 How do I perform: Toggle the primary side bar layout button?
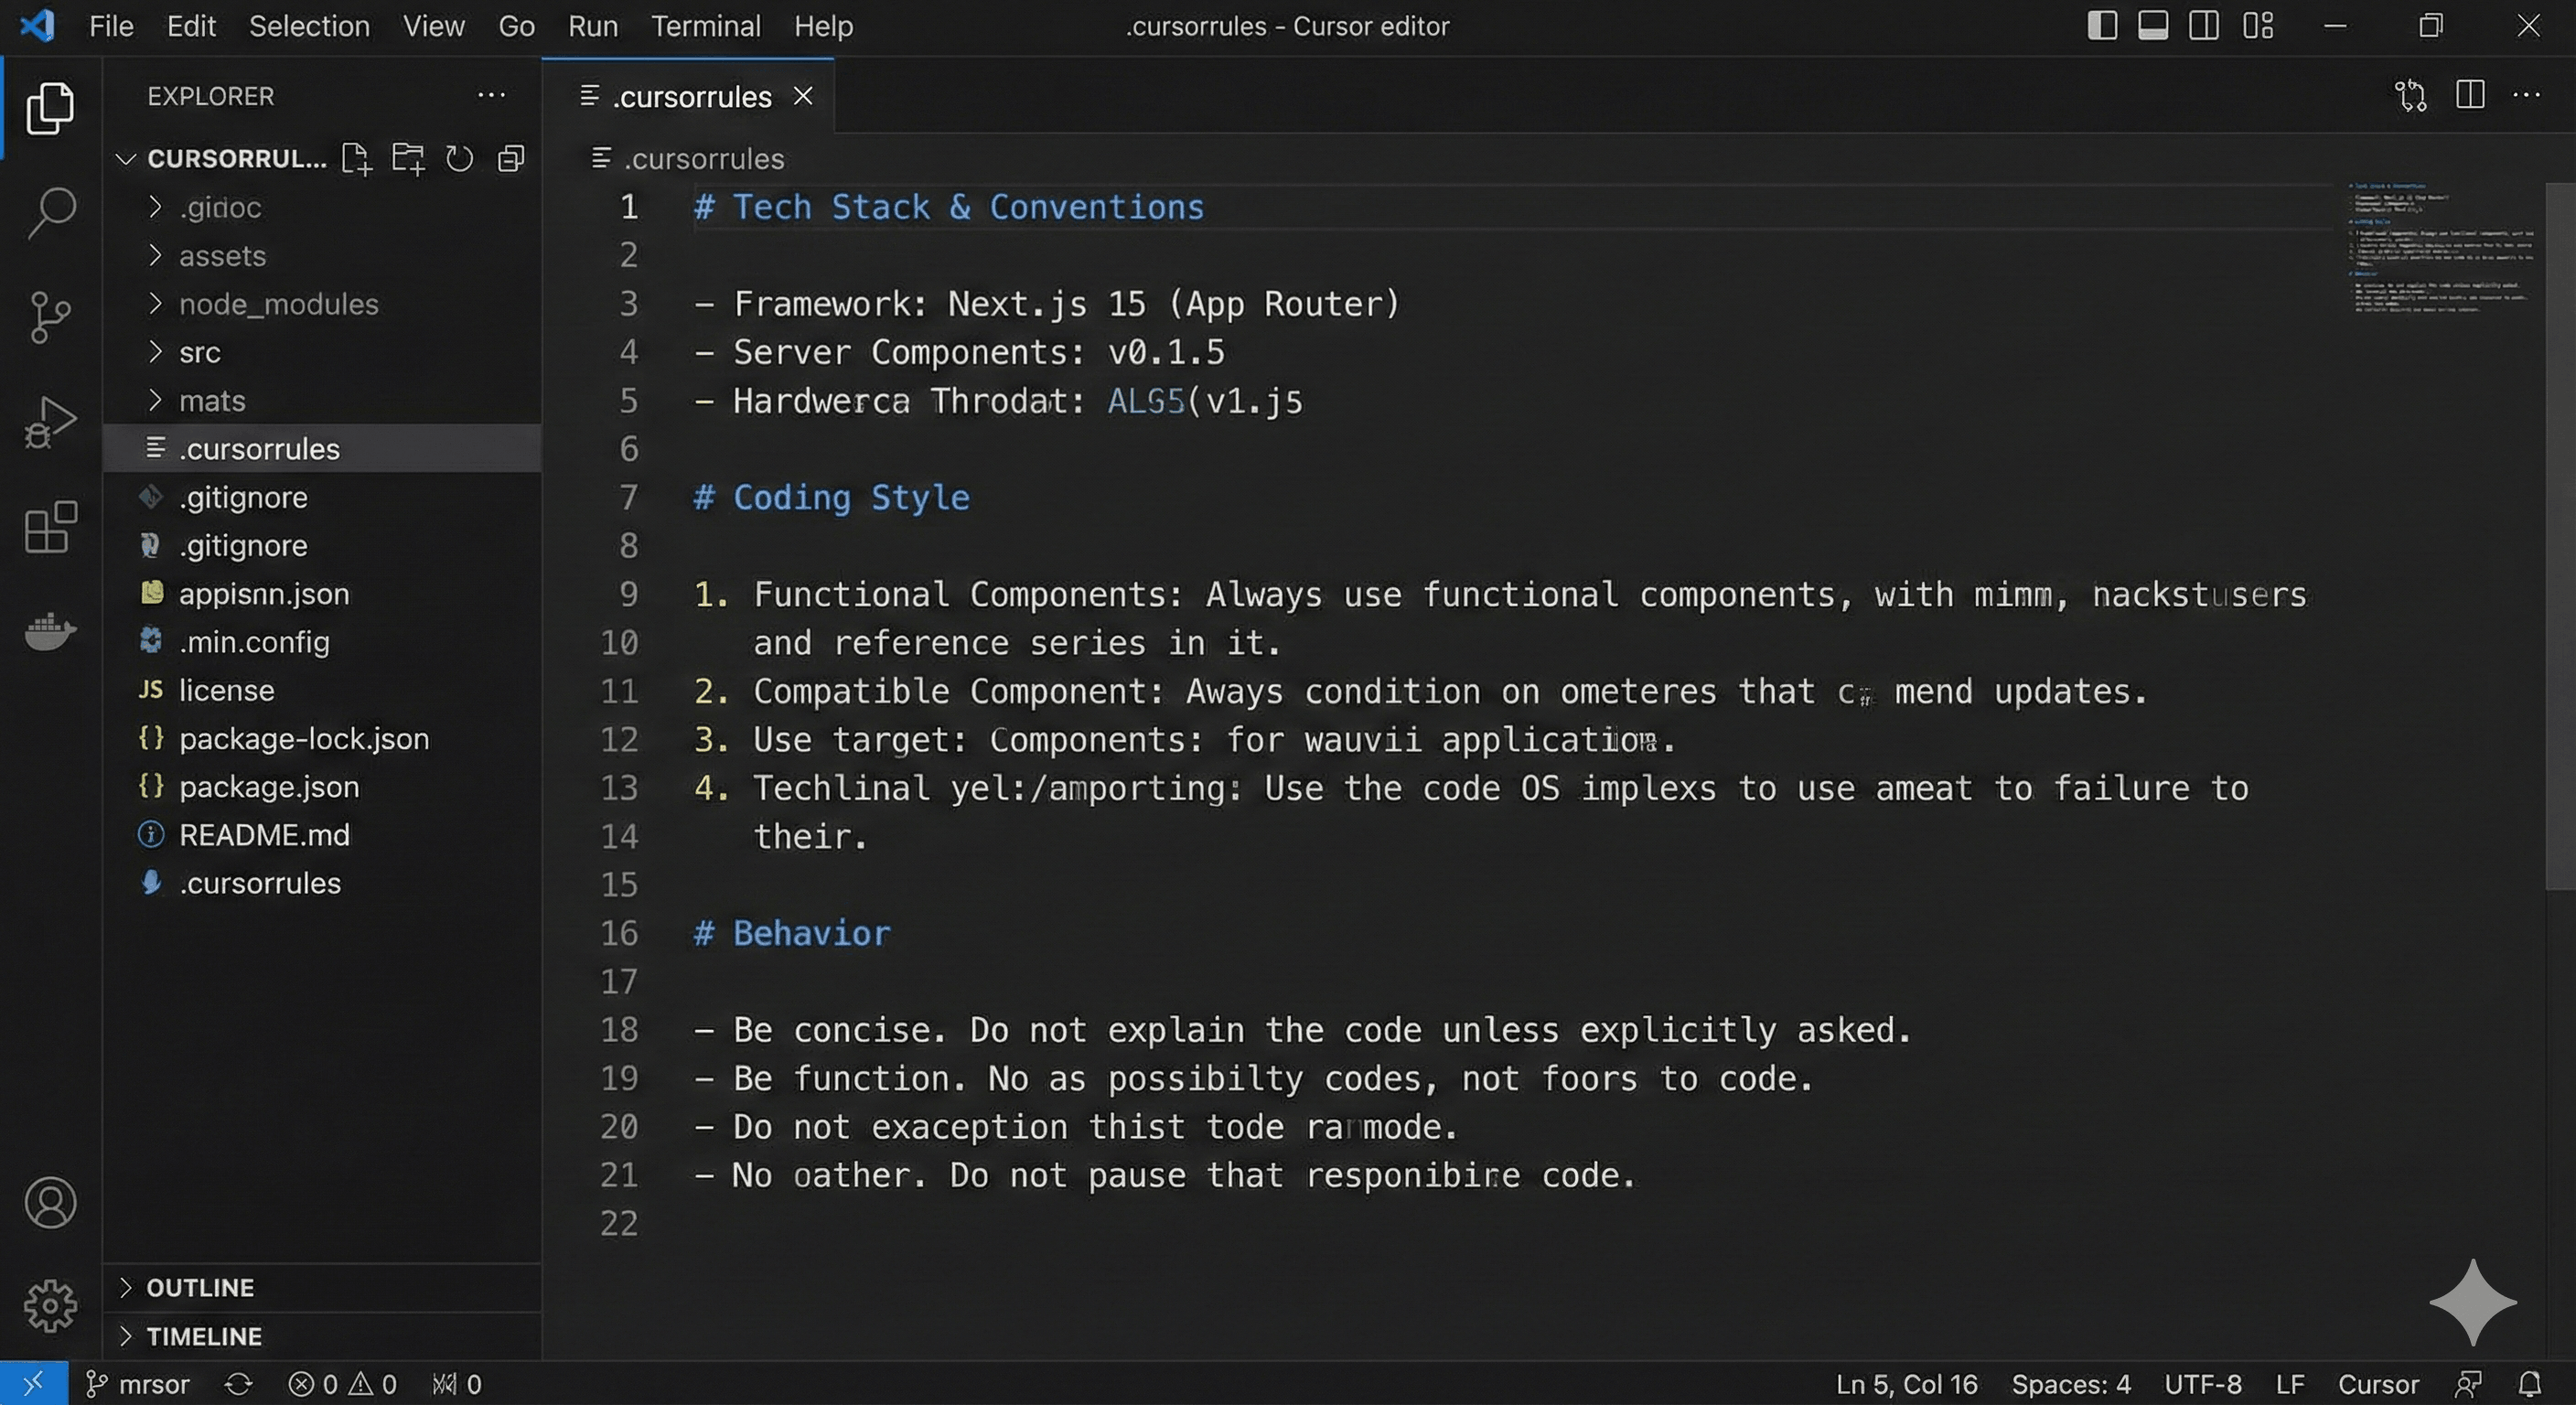click(2102, 26)
